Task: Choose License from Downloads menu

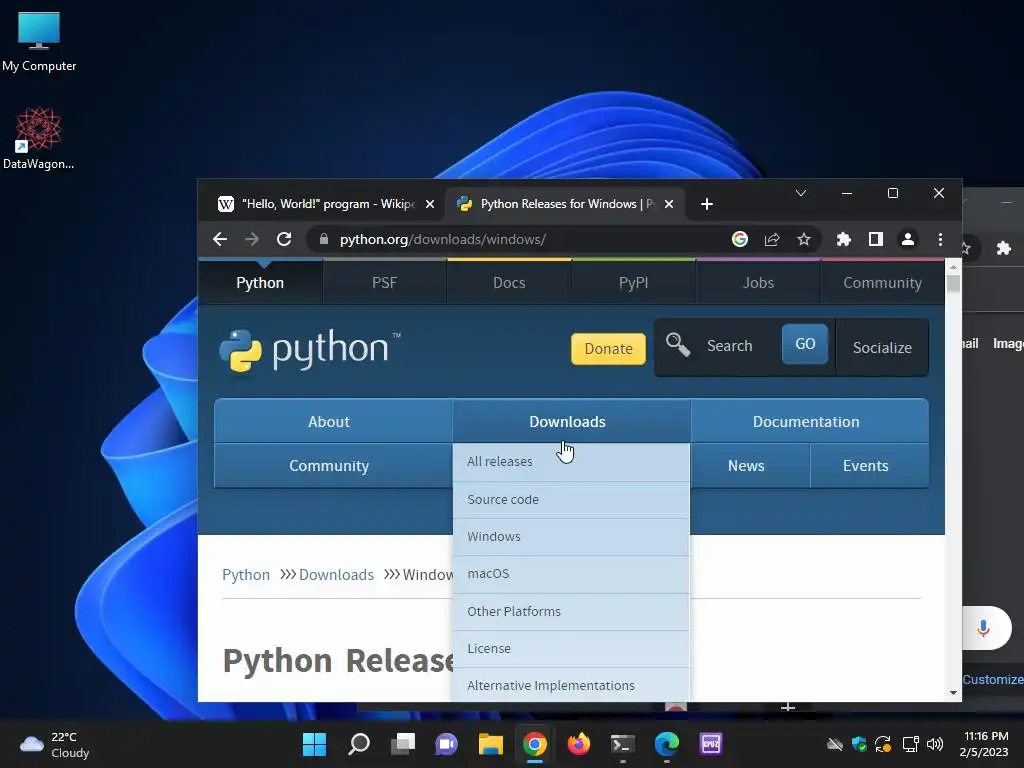Action: click(x=571, y=648)
